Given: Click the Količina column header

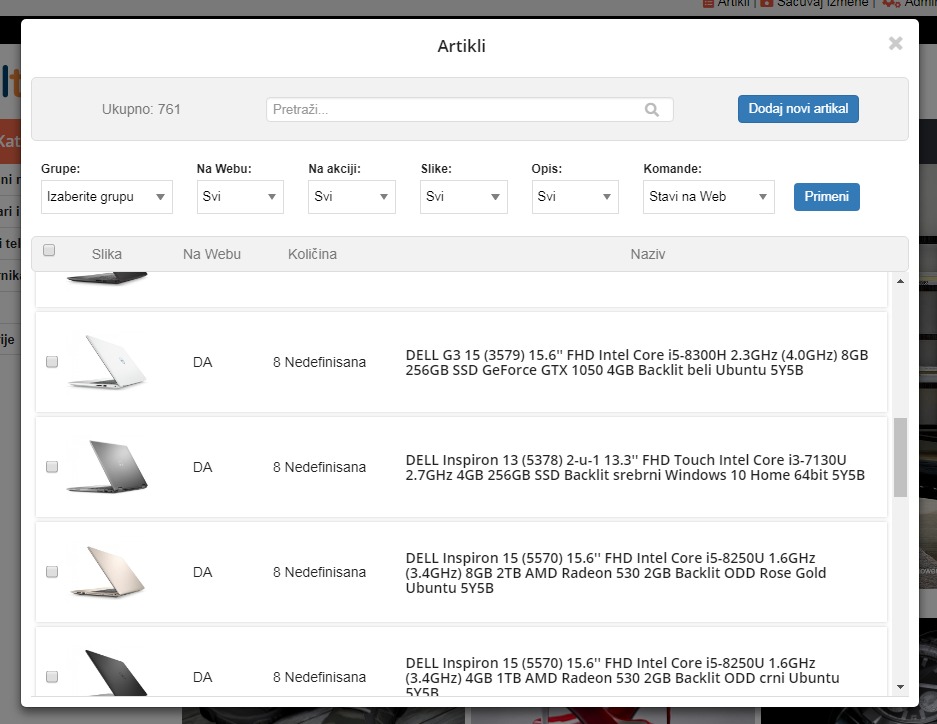Looking at the screenshot, I should tap(313, 254).
